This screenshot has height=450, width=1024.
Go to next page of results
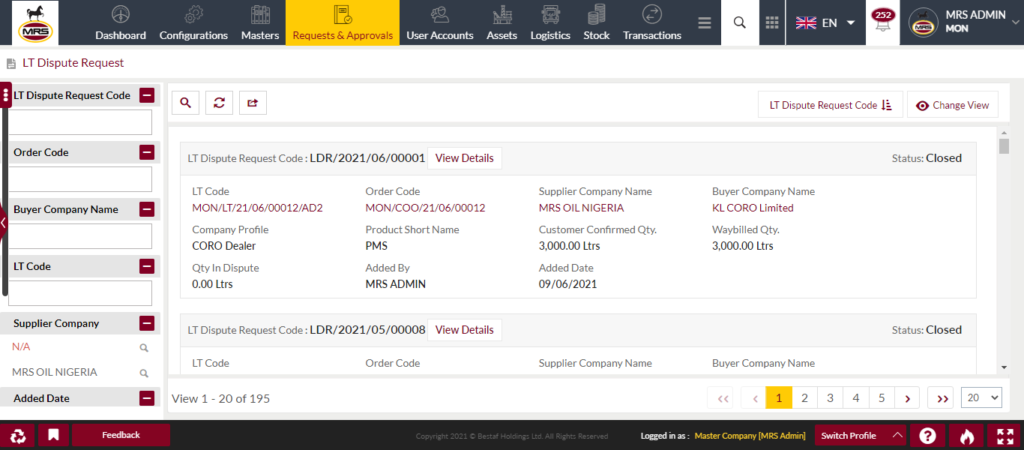tap(907, 398)
